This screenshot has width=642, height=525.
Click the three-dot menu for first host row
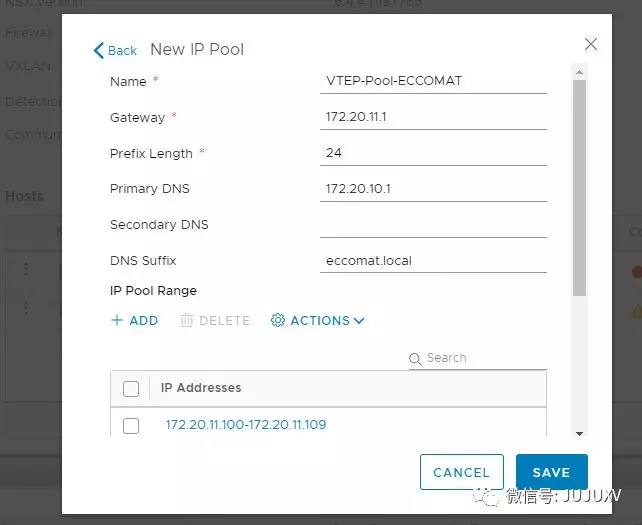coord(26,269)
